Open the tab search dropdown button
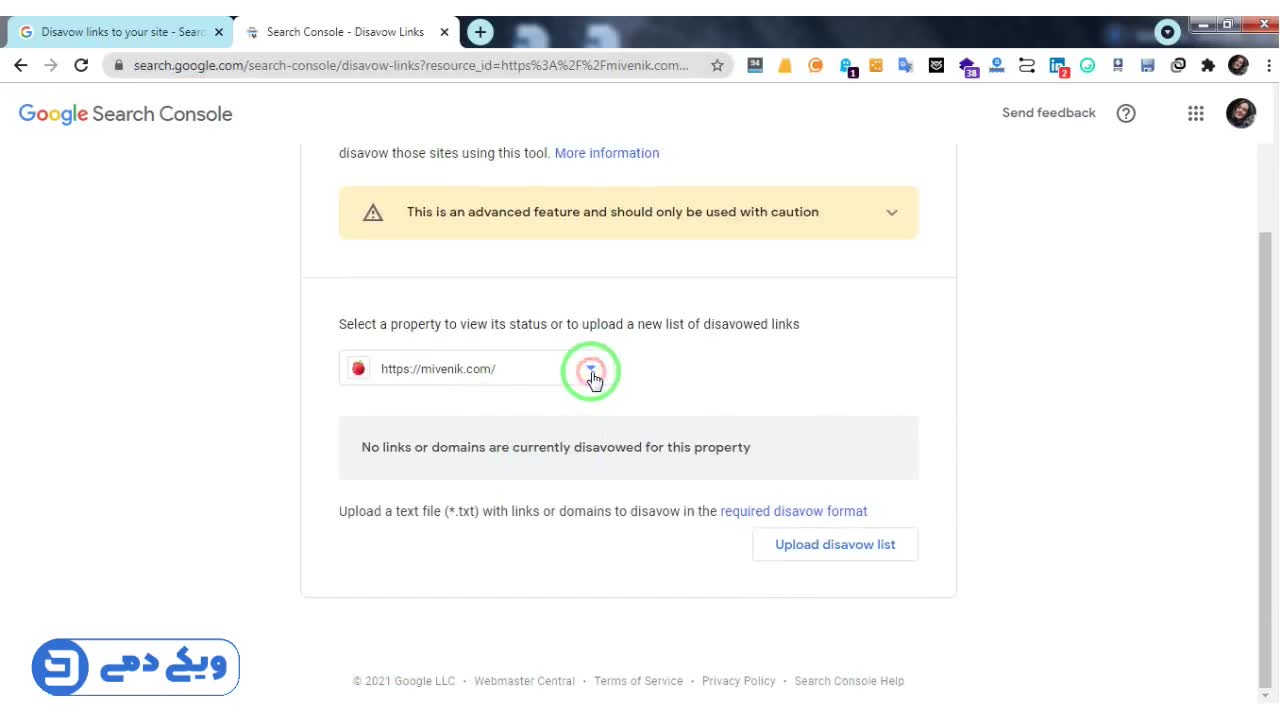1280x720 pixels. pos(1167,32)
